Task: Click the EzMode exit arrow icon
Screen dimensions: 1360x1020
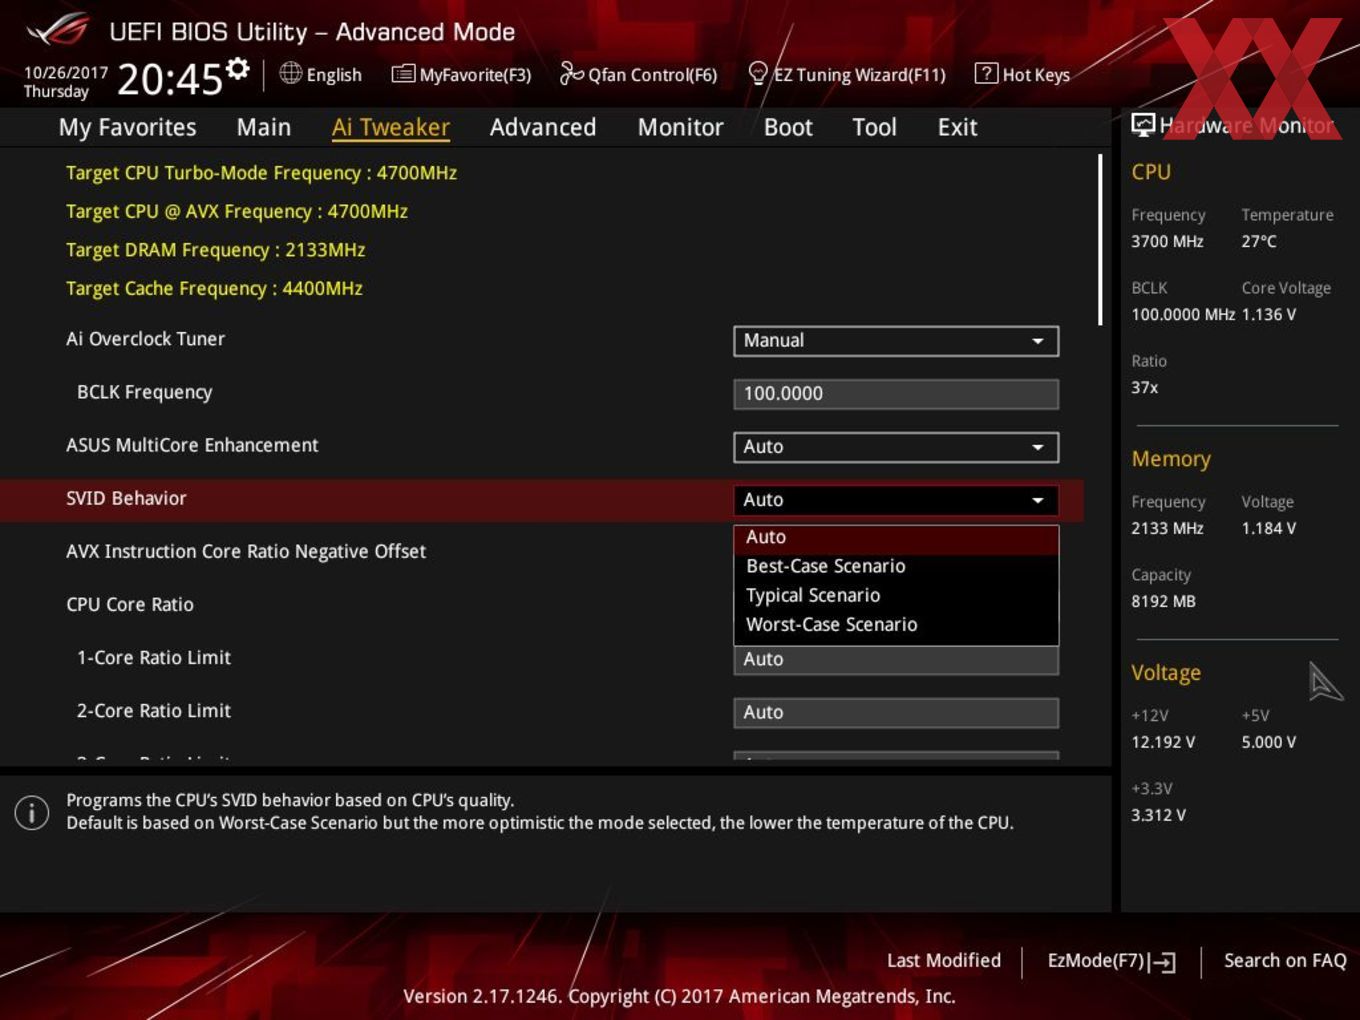Action: (1162, 962)
